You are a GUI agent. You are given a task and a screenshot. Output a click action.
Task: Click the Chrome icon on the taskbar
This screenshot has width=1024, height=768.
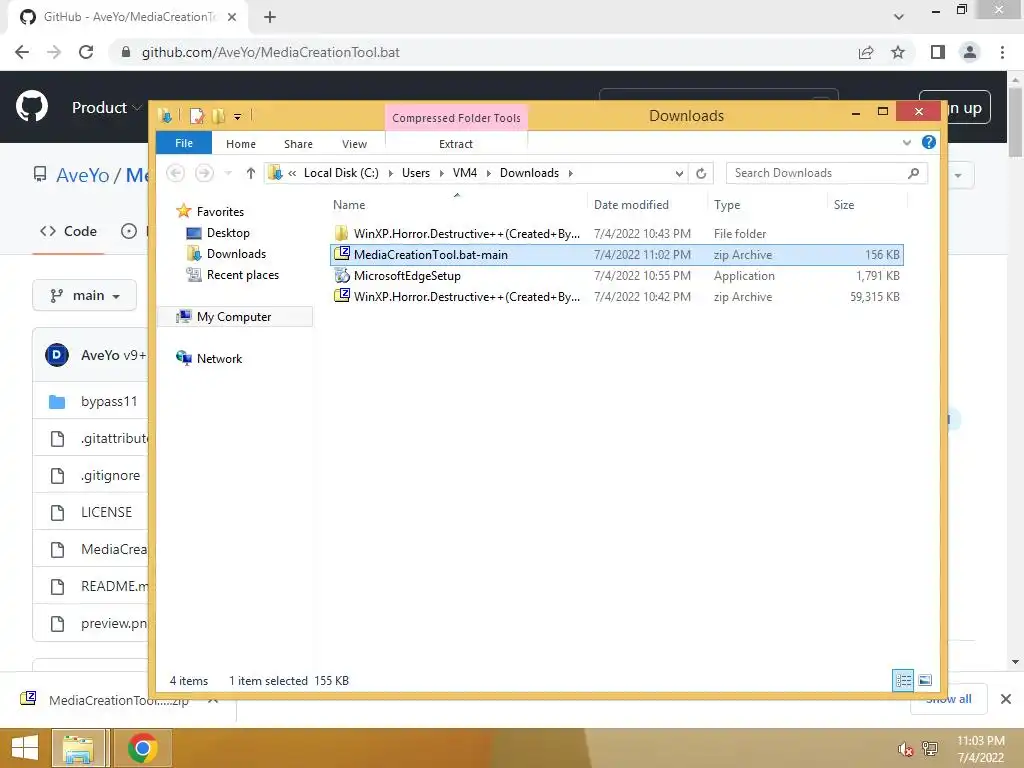click(142, 748)
